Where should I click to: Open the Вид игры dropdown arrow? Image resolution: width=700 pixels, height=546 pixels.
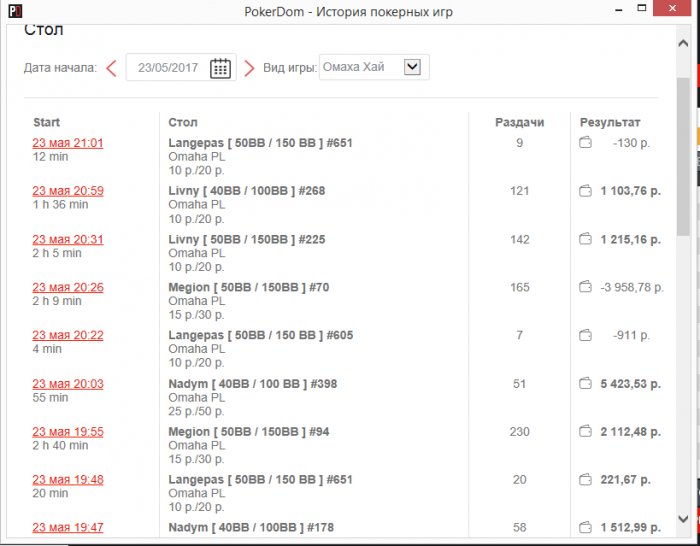(x=412, y=67)
